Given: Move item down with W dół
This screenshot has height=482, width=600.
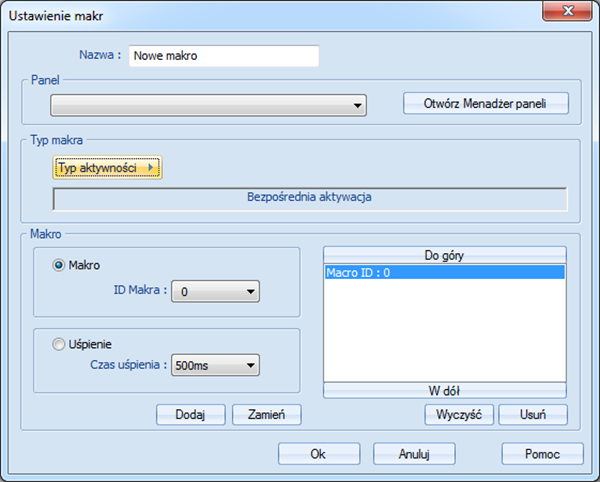Looking at the screenshot, I should click(x=445, y=391).
